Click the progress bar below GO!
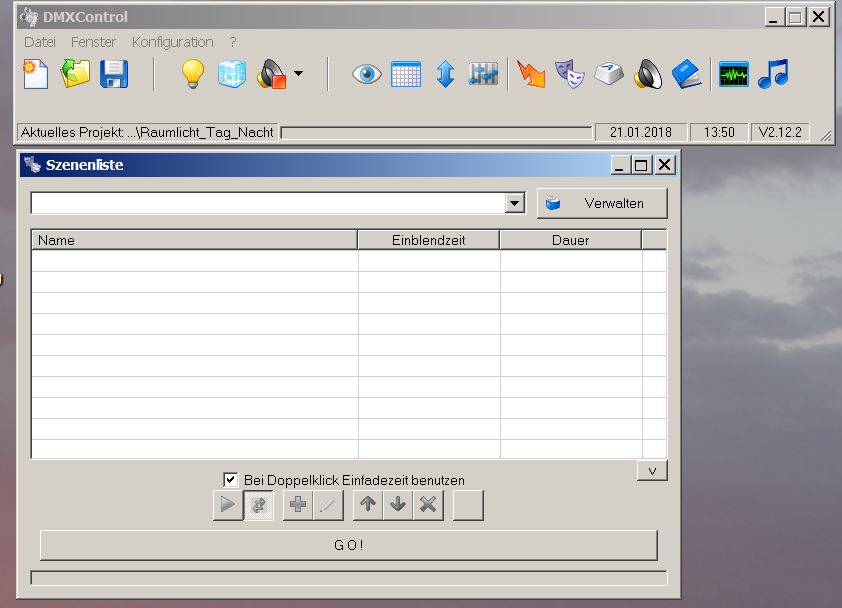 349,578
